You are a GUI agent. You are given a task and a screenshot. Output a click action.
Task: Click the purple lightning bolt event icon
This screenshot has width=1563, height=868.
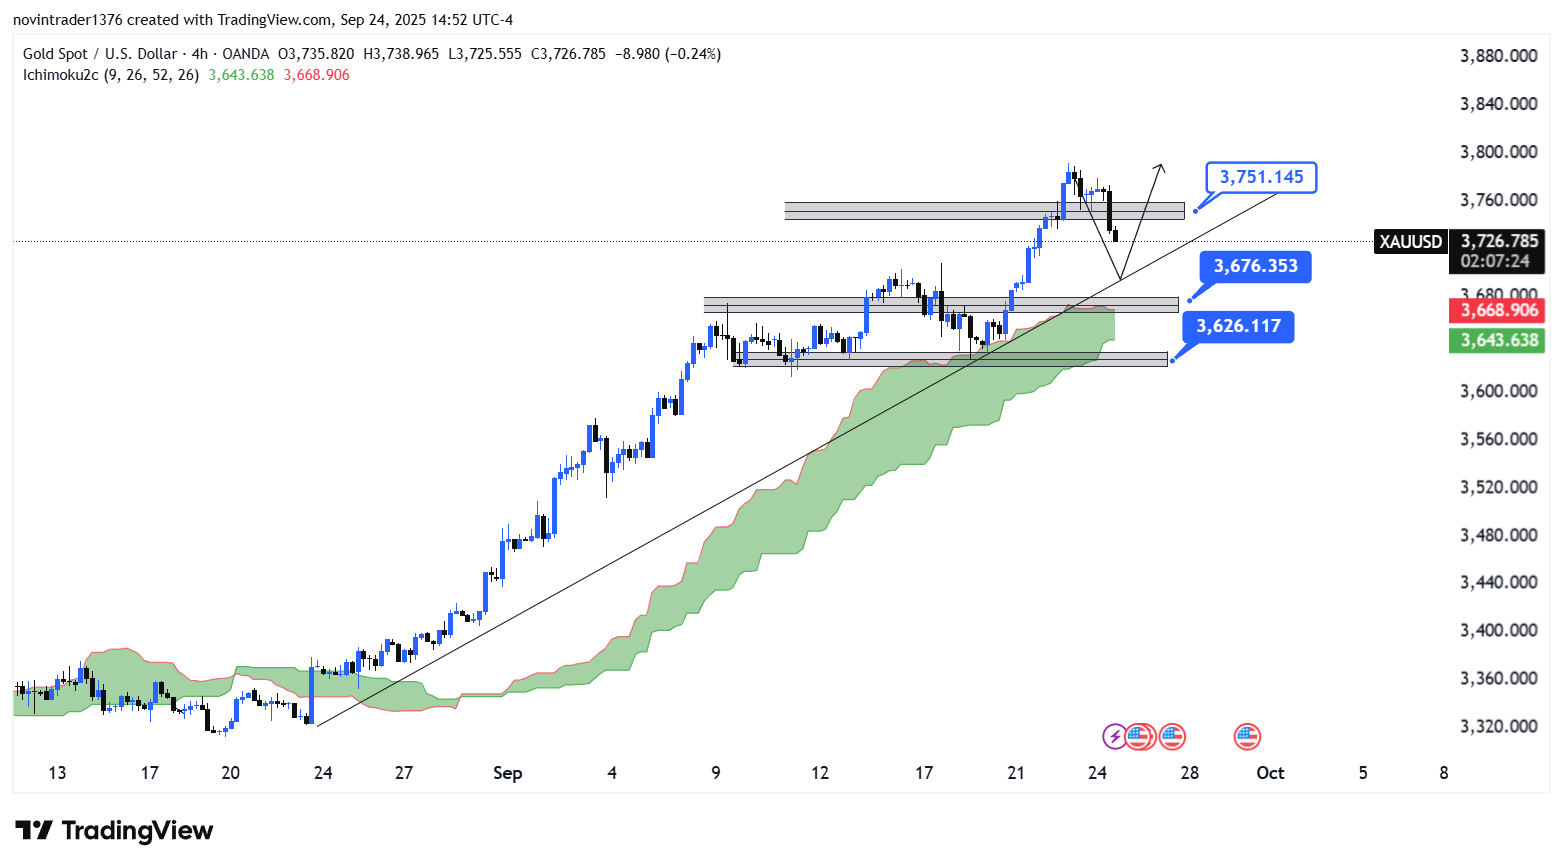[1114, 737]
